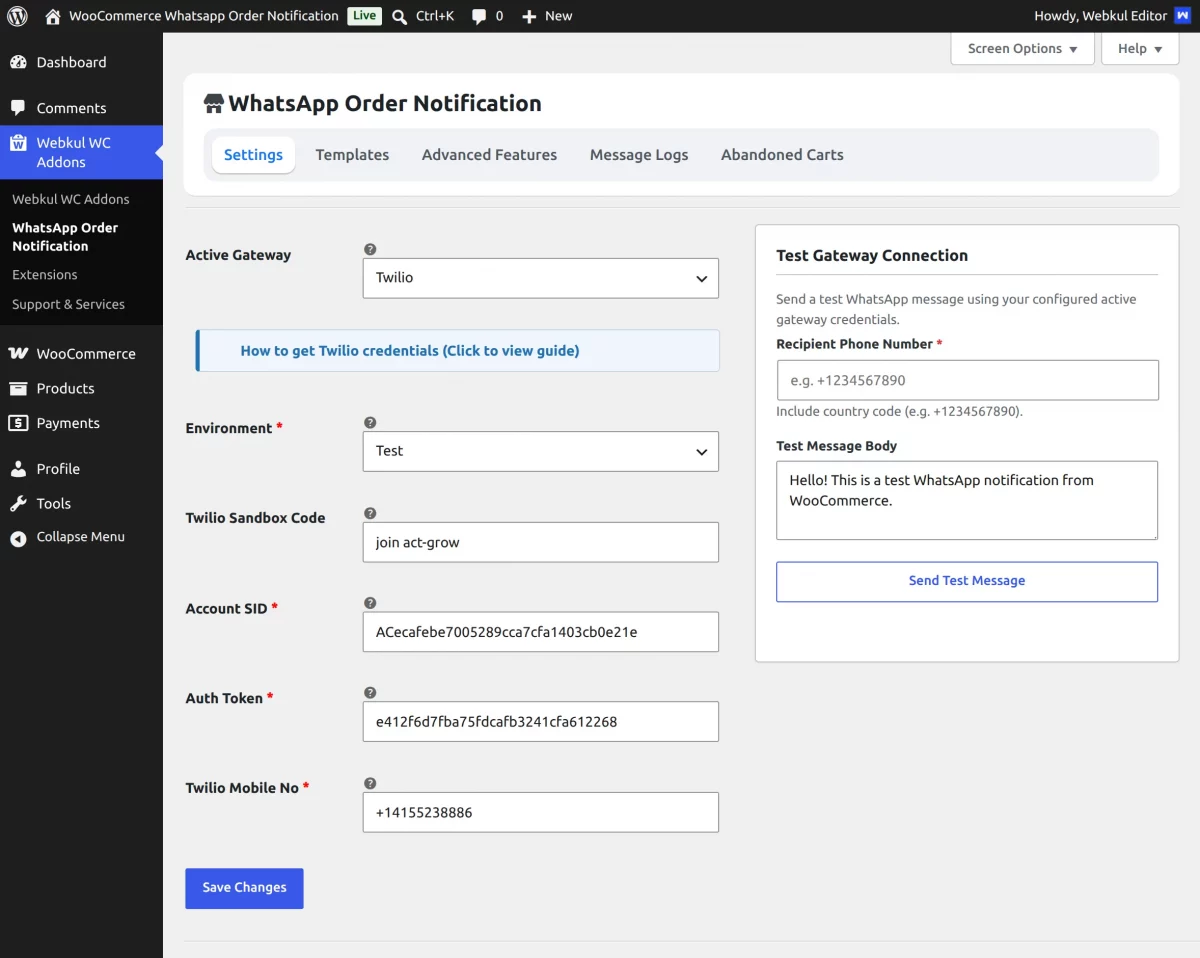Viewport: 1200px width, 958px height.
Task: Click the home icon beside site name
Action: pyautogui.click(x=53, y=16)
